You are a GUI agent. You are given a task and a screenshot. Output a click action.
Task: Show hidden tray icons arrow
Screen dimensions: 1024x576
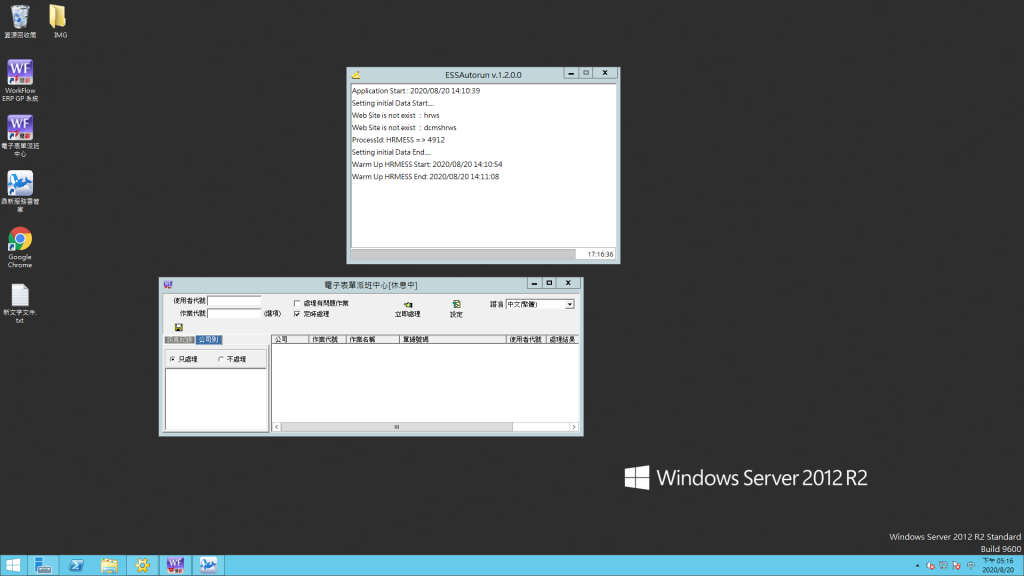tap(917, 566)
